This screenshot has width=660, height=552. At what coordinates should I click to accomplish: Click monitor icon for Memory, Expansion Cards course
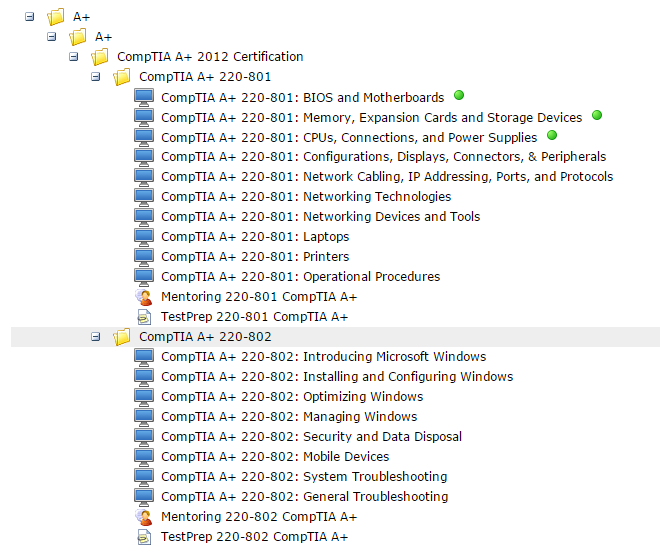(x=144, y=117)
